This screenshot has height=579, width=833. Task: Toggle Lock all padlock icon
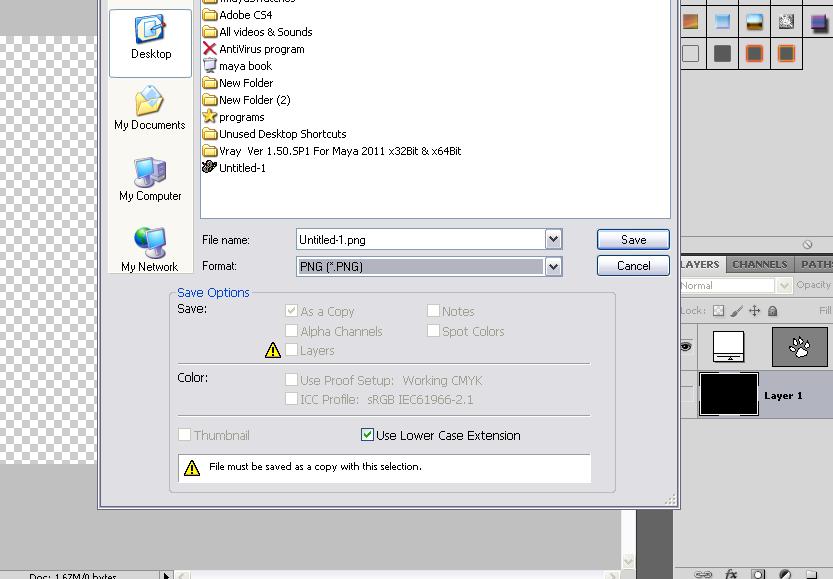772,311
